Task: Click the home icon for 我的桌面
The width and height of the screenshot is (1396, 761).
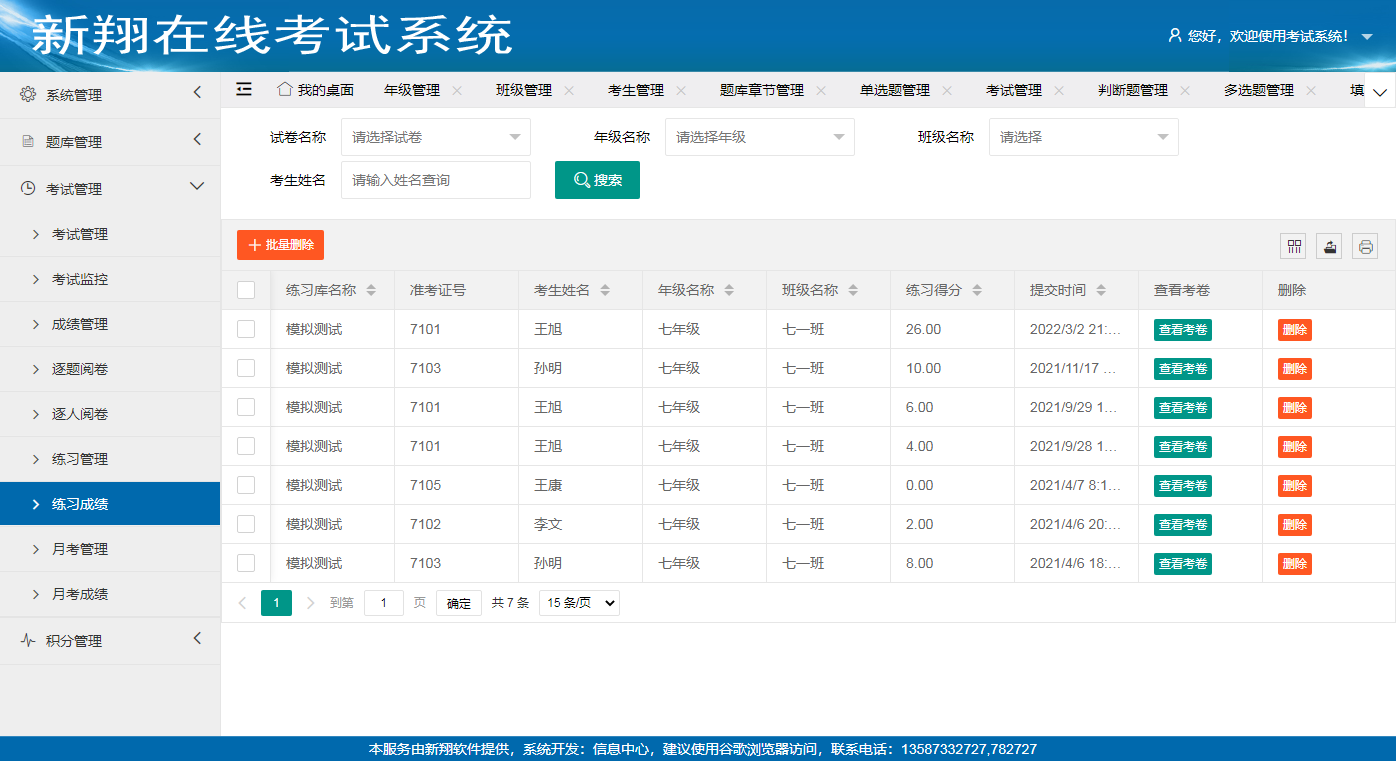Action: point(285,90)
